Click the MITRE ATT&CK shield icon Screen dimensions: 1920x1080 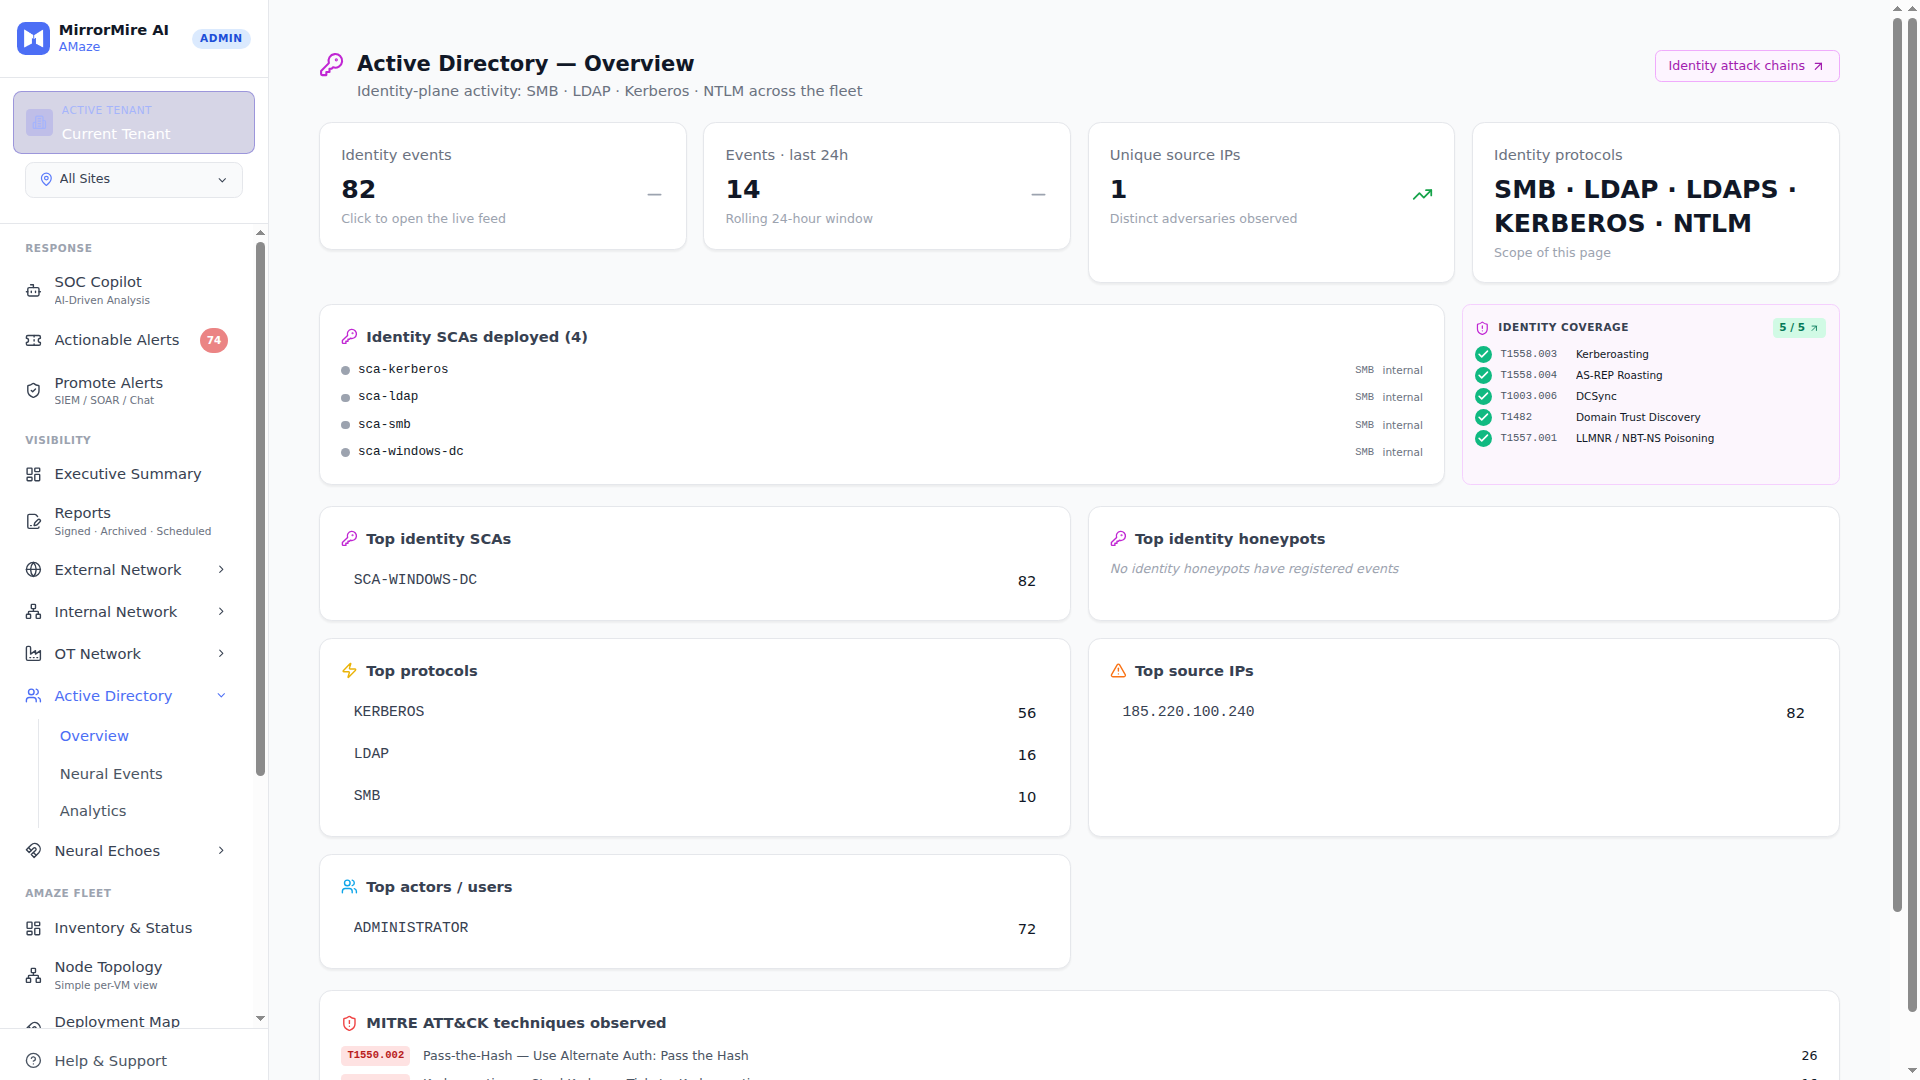(x=349, y=1023)
